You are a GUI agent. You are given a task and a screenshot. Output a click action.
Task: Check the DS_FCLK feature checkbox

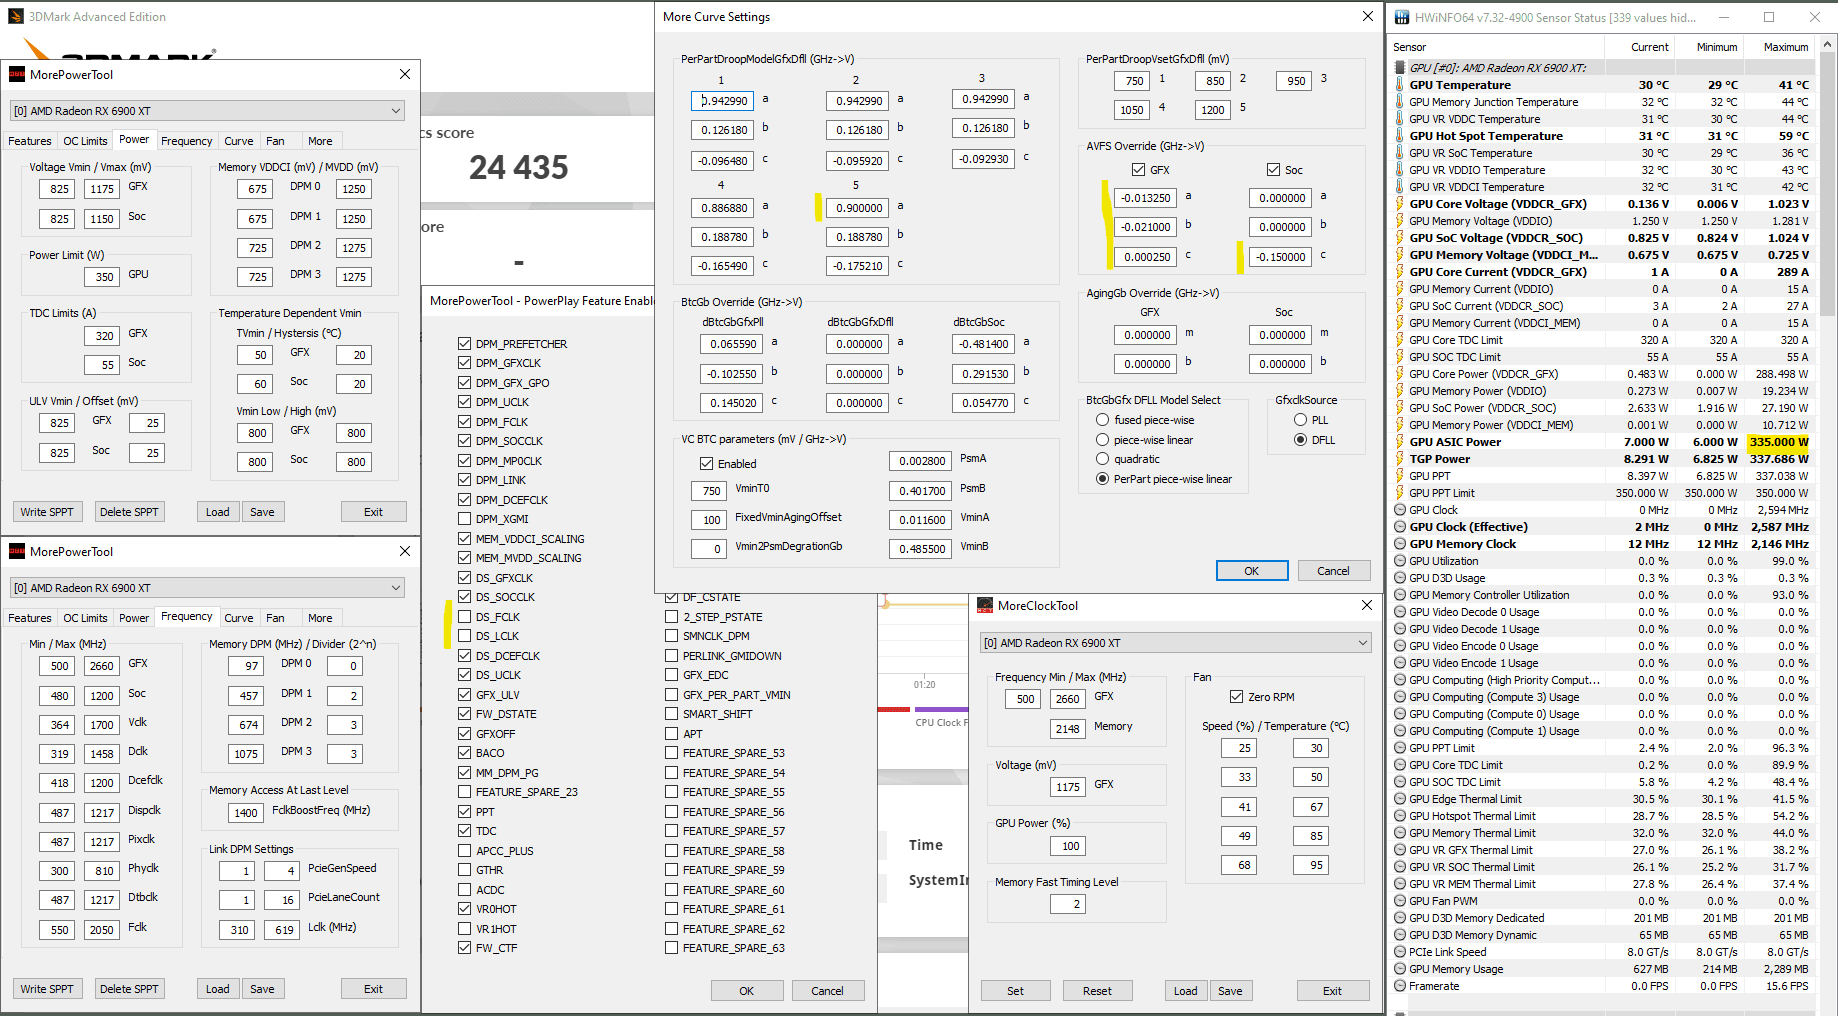click(x=464, y=617)
